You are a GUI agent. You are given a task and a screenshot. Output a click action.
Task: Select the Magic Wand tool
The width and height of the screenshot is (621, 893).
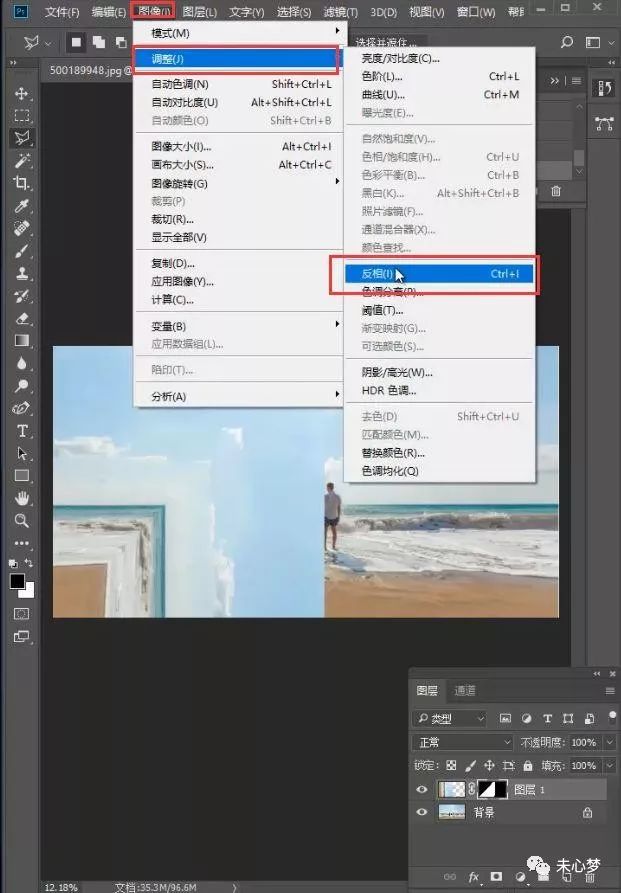[x=22, y=161]
